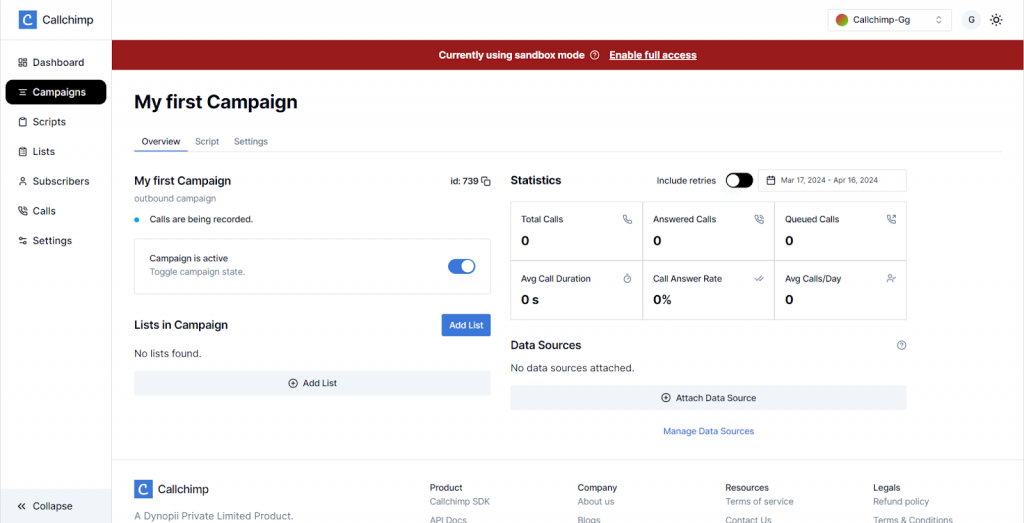Click the Callchimp logo in the footer

tap(172, 489)
